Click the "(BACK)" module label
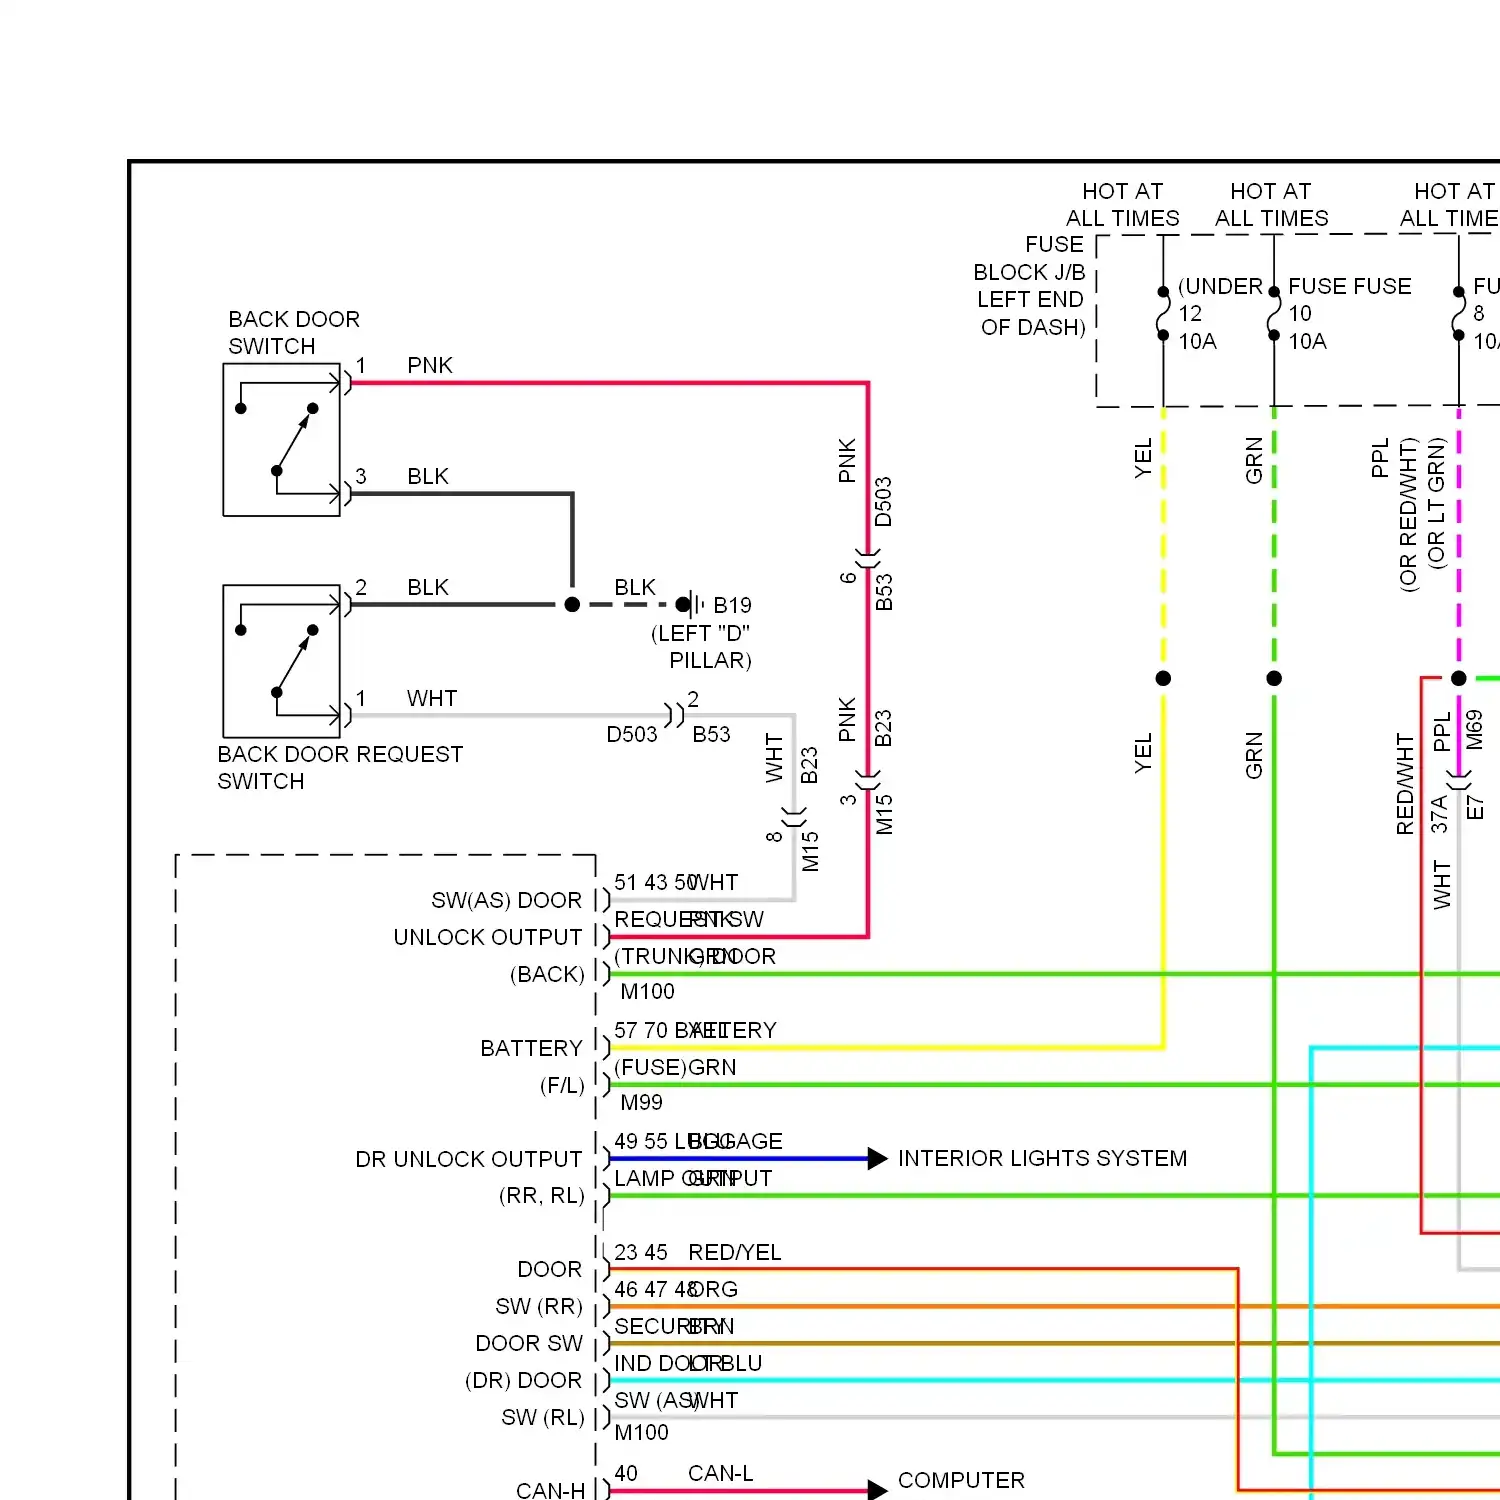 click(547, 974)
